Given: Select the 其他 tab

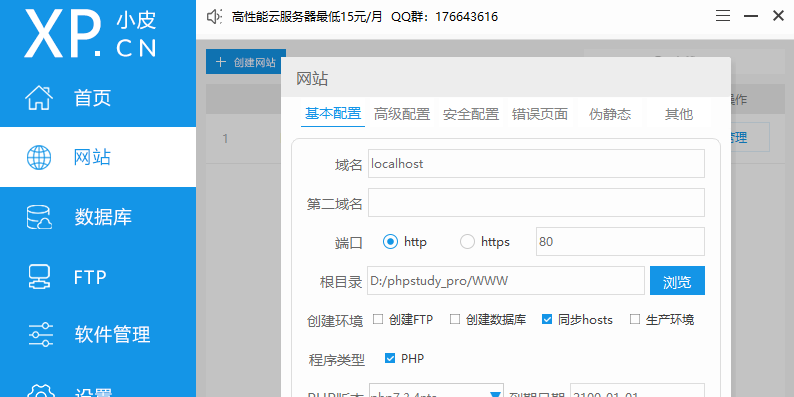Looking at the screenshot, I should tap(679, 114).
